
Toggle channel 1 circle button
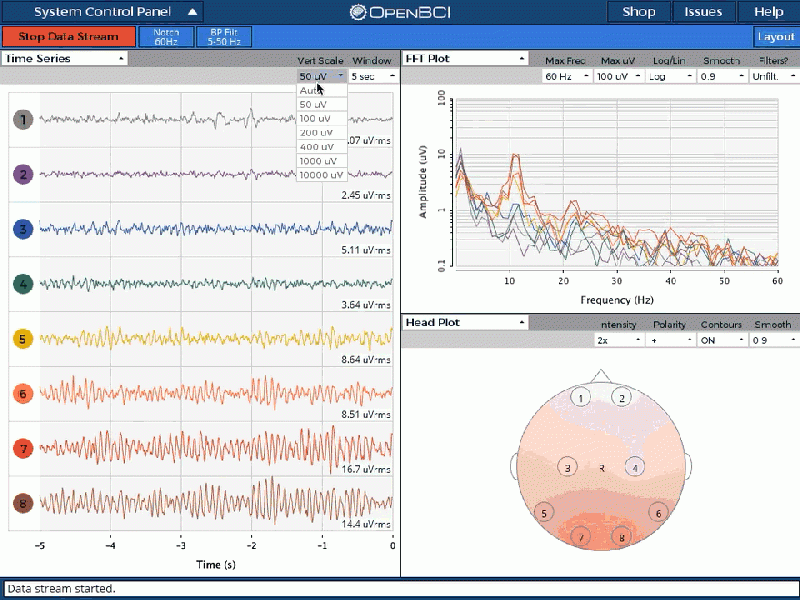(x=23, y=120)
